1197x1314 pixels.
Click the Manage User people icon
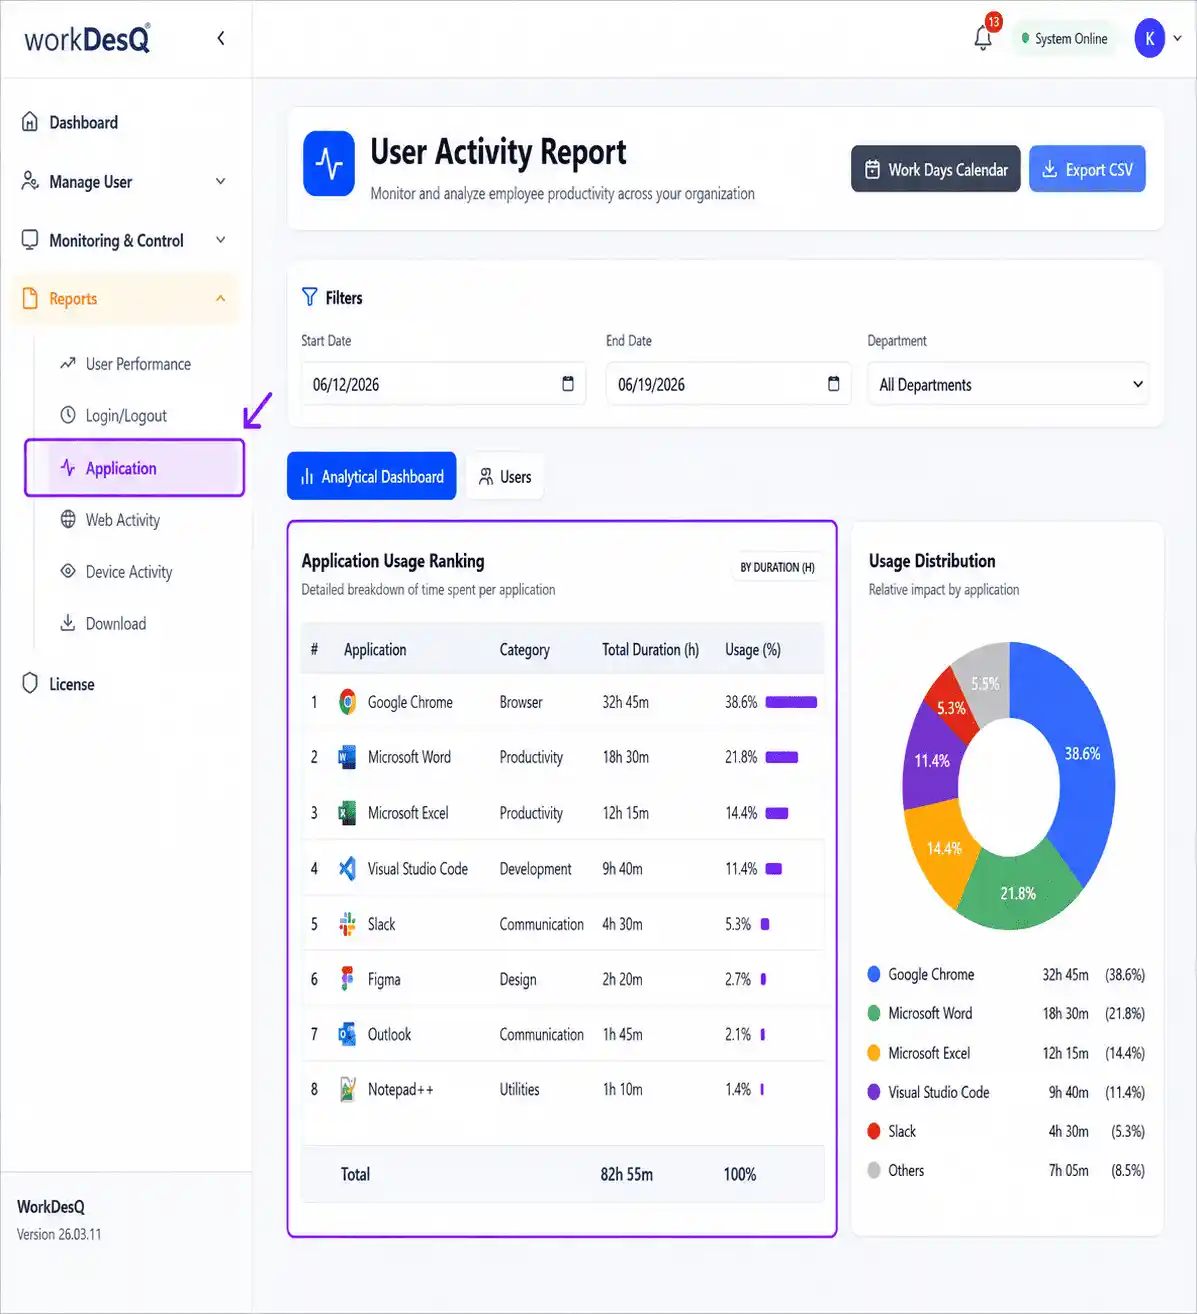[30, 181]
